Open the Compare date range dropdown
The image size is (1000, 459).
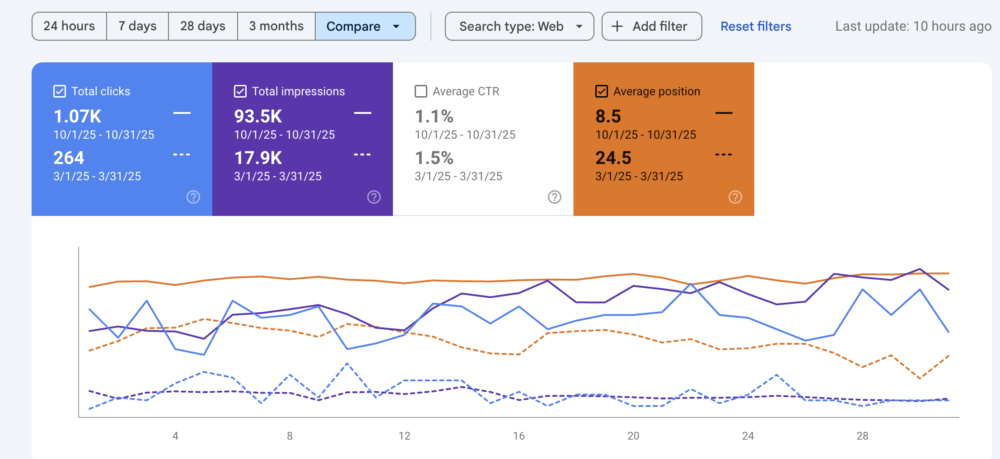[365, 26]
